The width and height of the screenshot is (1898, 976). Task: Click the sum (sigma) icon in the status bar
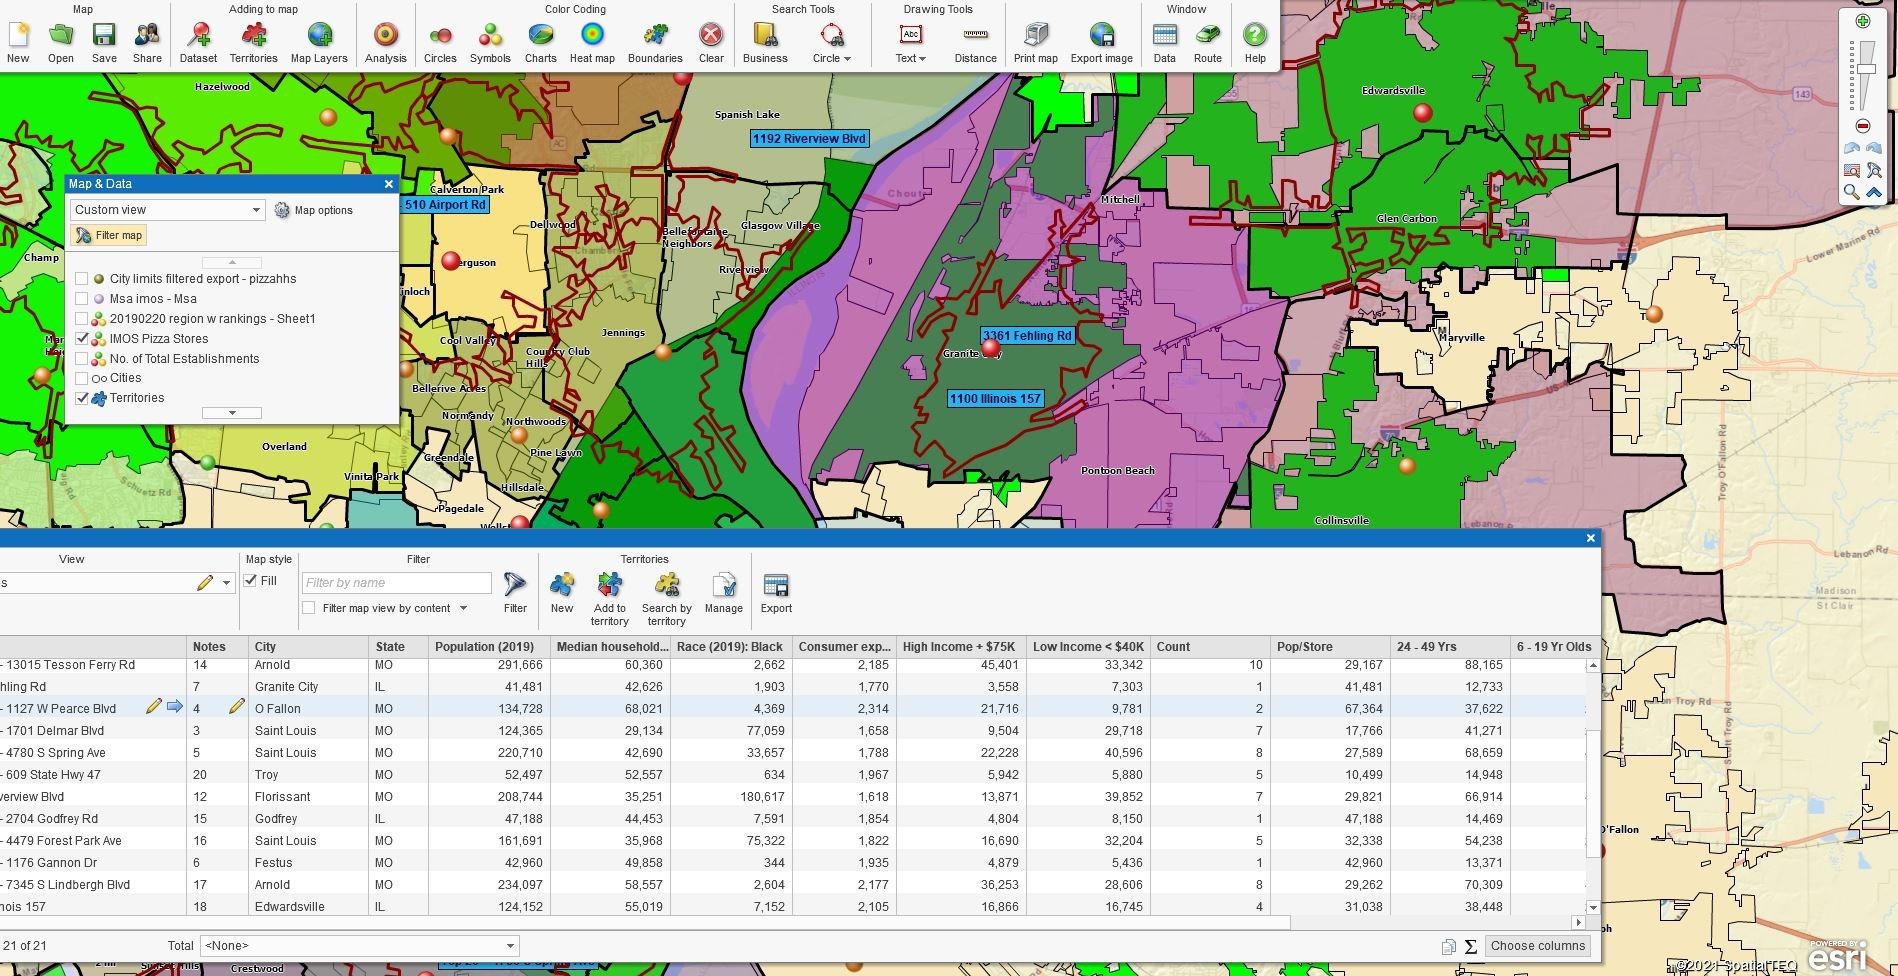pyautogui.click(x=1471, y=946)
